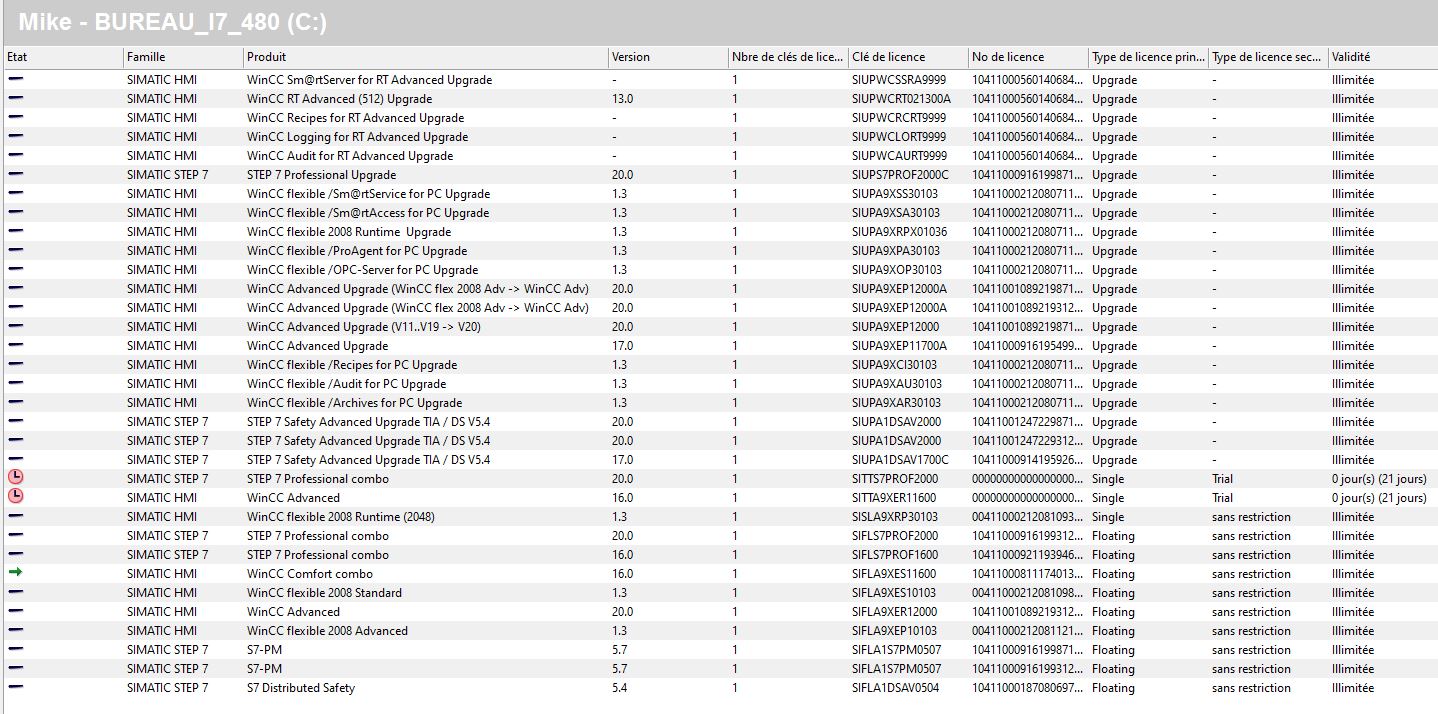Select the WinCC flexible 2008 Standard product

click(x=324, y=593)
